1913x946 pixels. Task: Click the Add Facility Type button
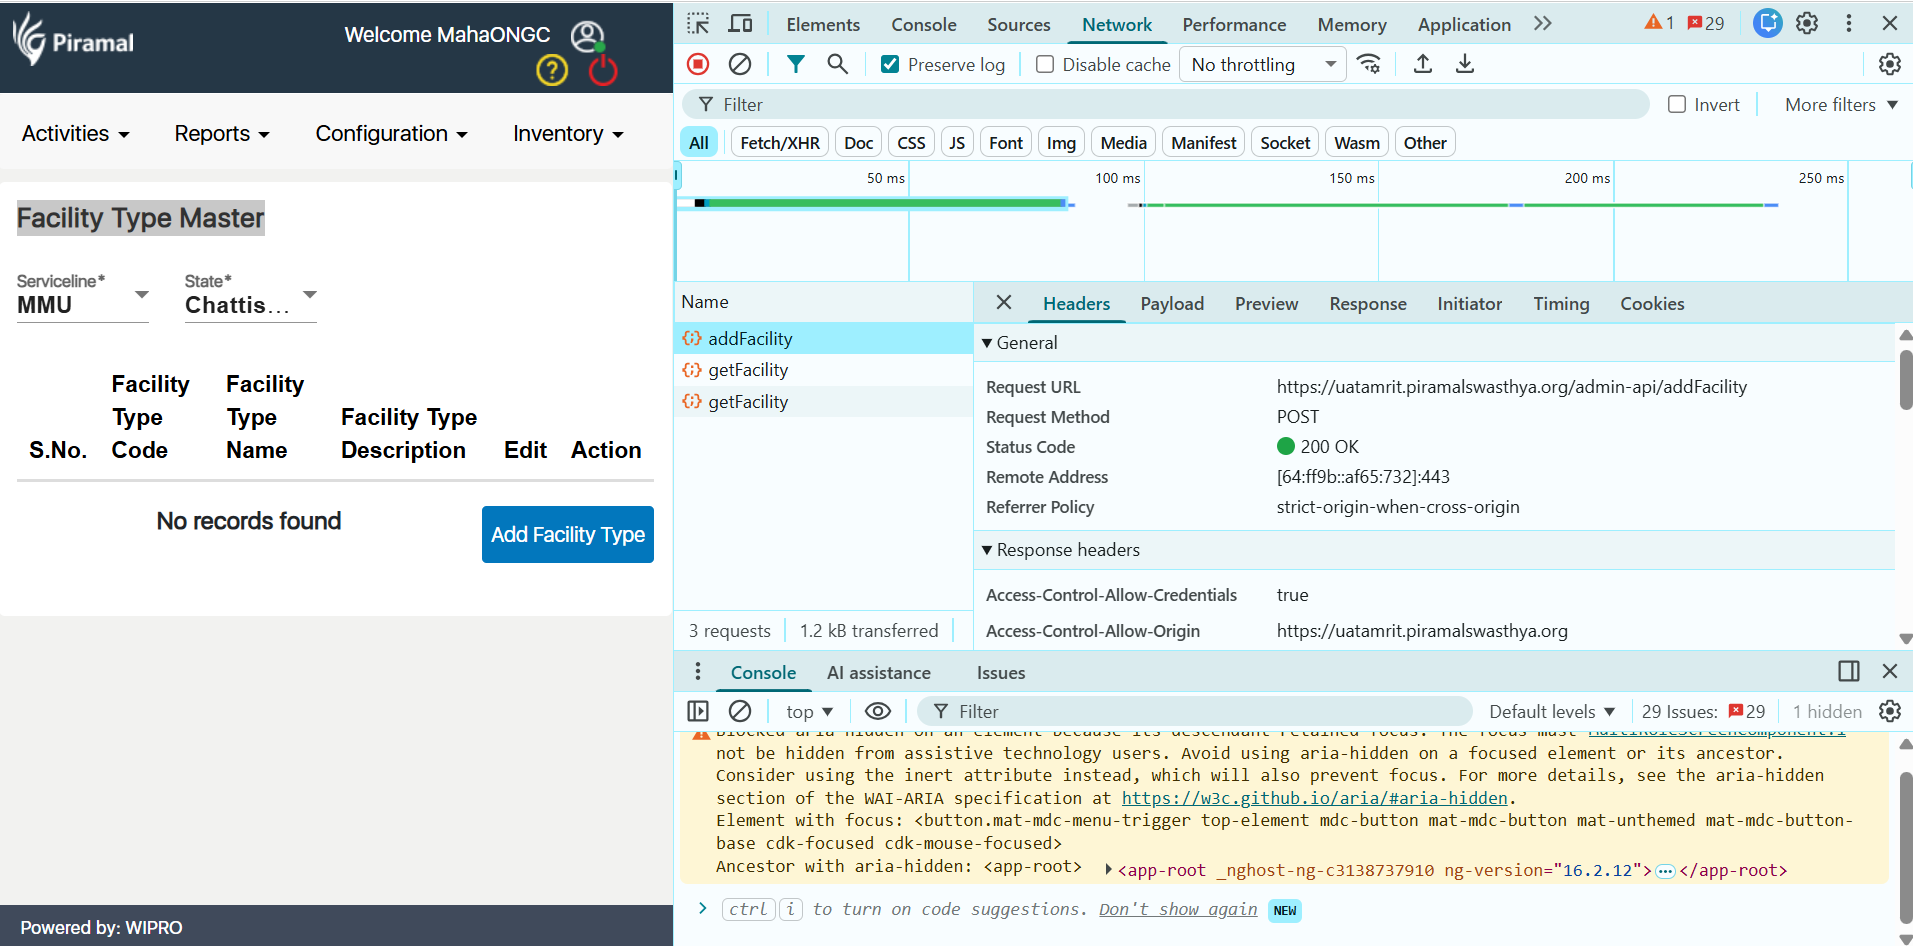click(x=567, y=534)
